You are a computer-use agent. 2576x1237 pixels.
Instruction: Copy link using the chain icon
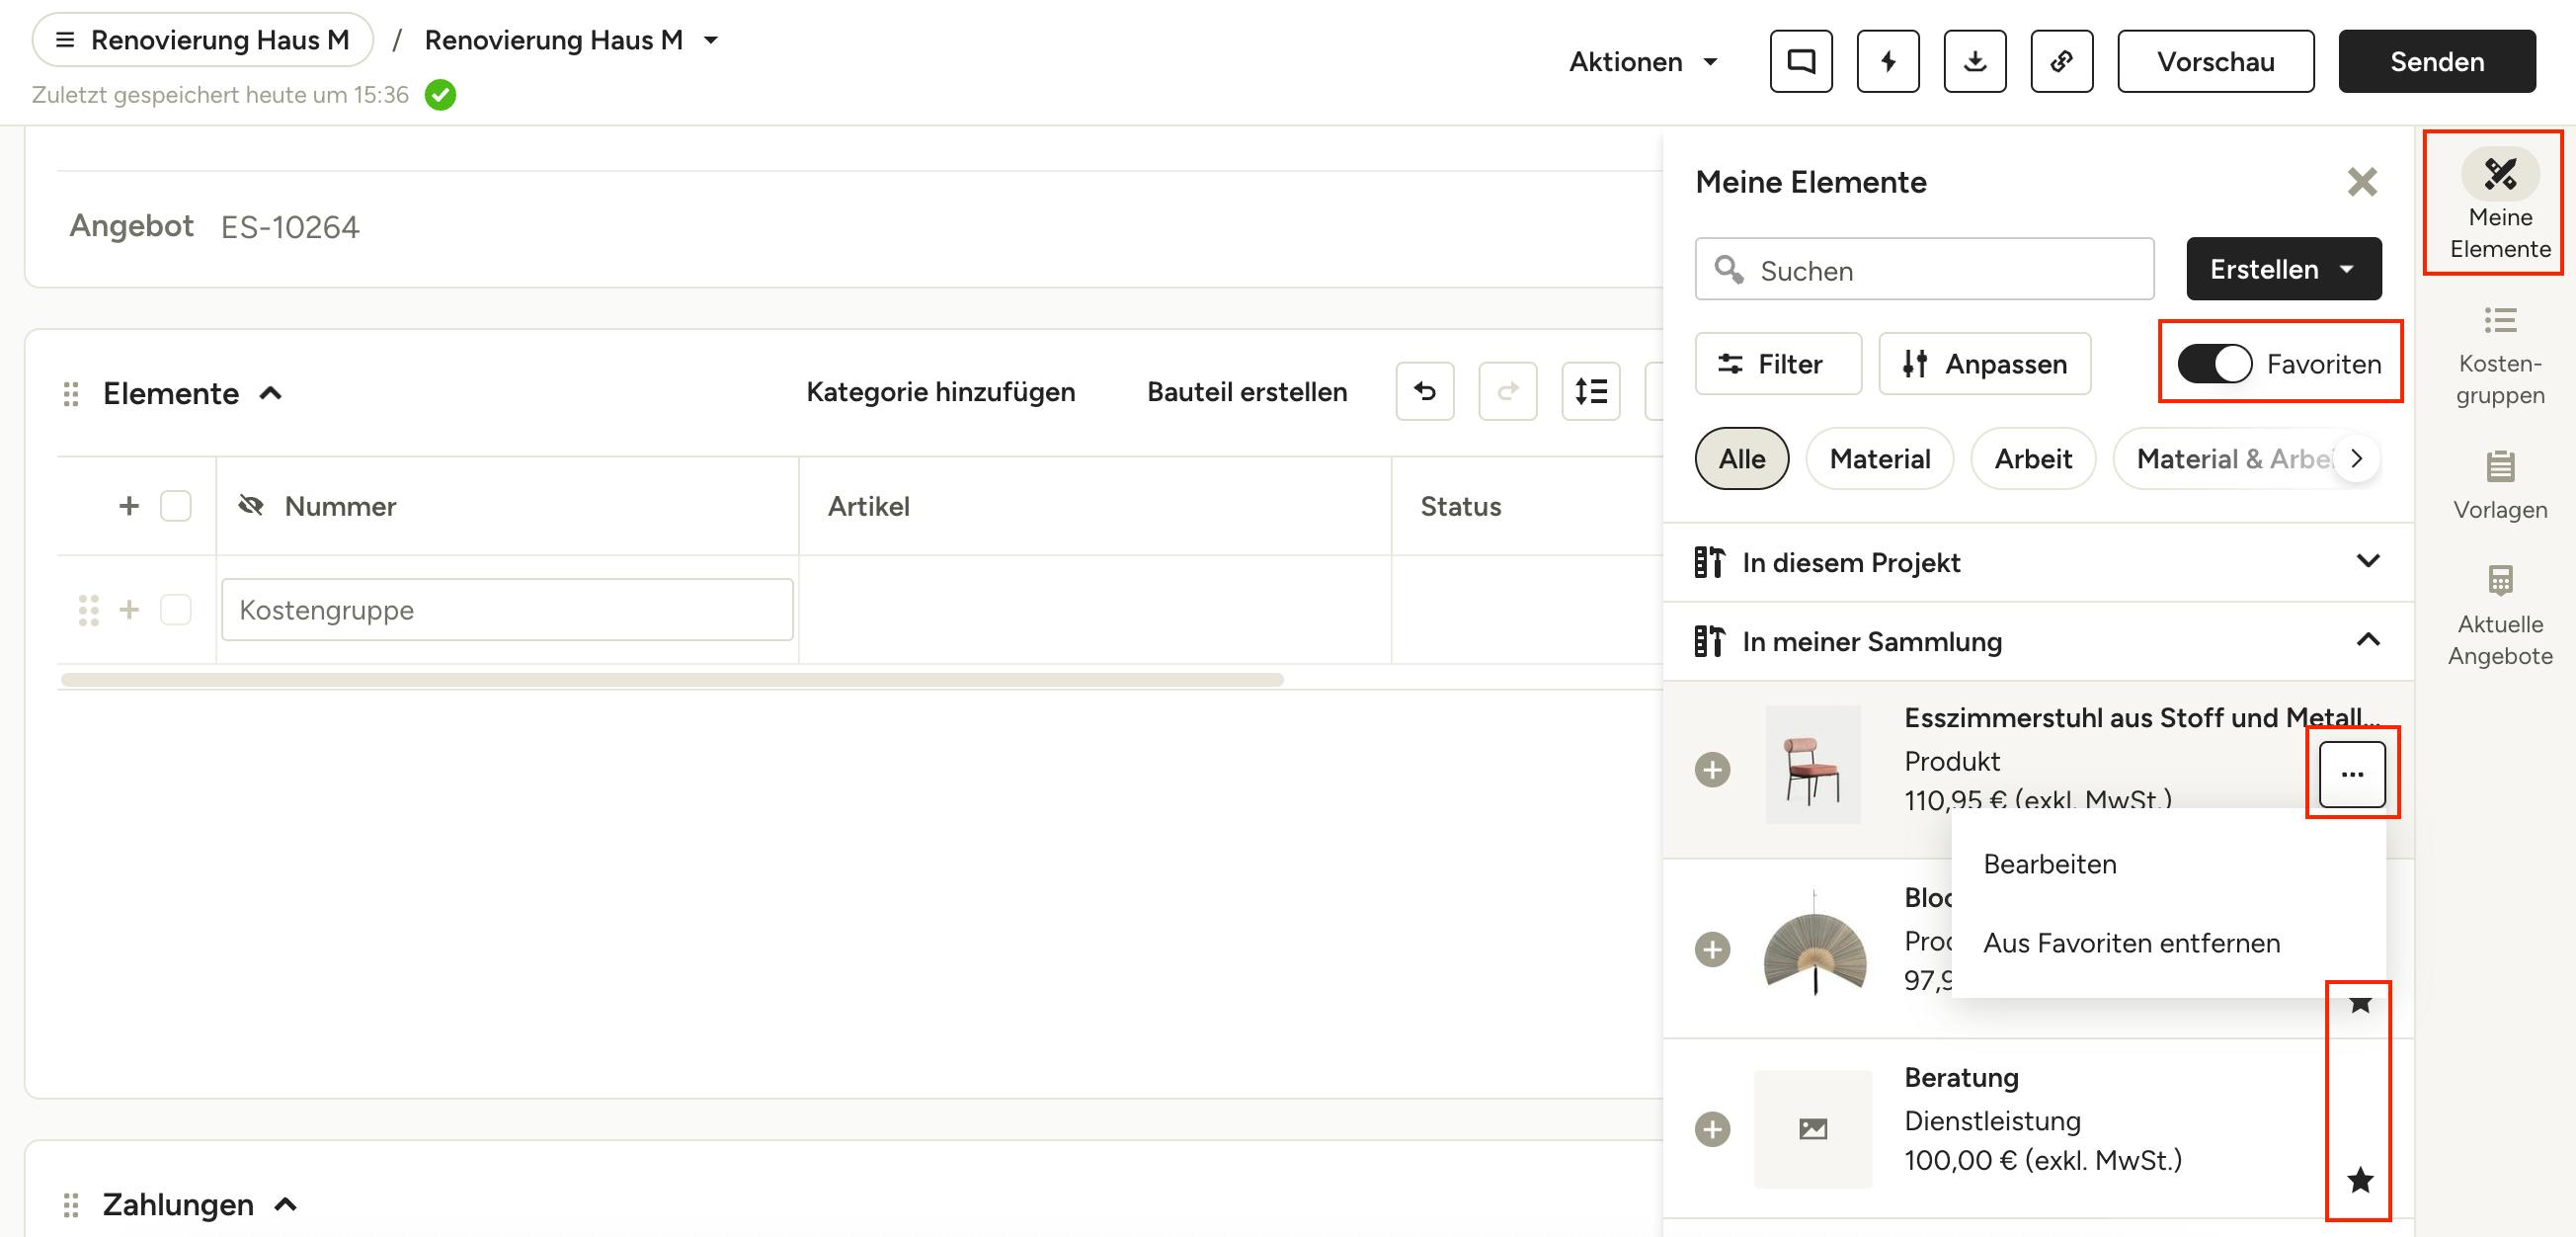[2062, 62]
